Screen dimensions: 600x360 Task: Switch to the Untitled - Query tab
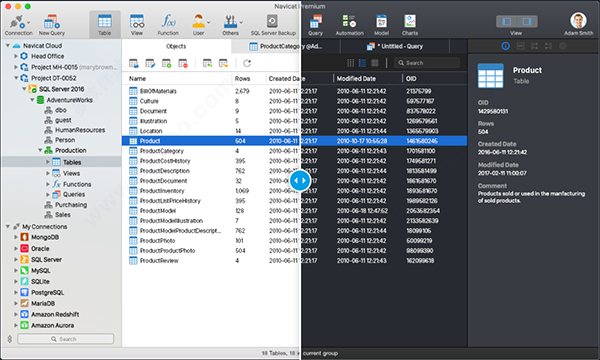[395, 46]
